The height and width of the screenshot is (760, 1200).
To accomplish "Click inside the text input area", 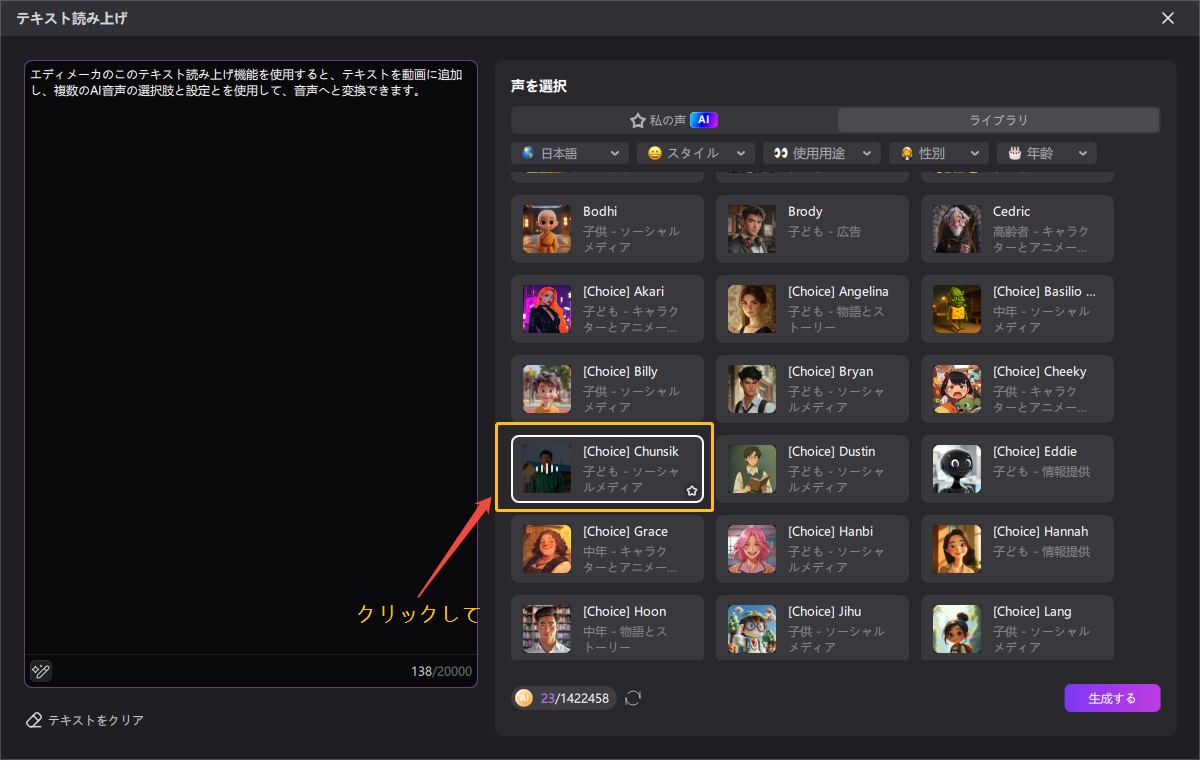I will (x=250, y=350).
